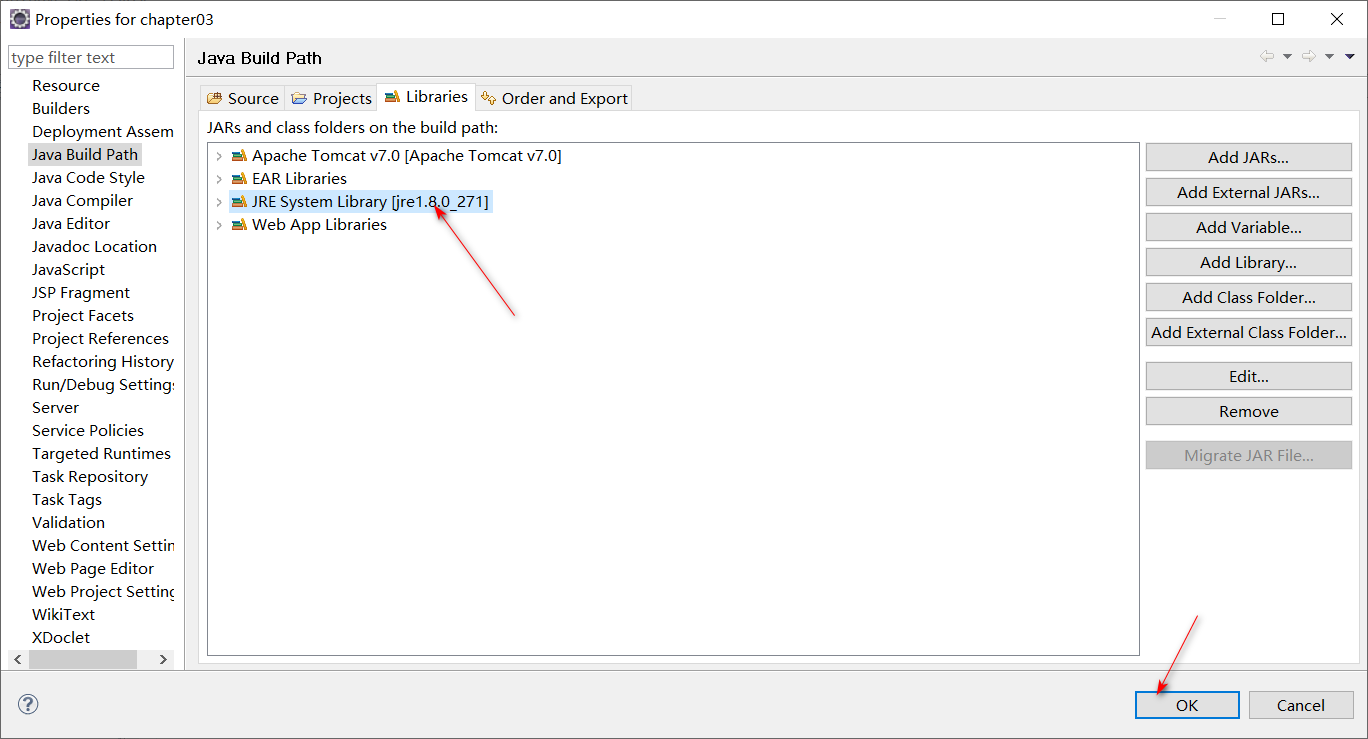Select Java Editor in the sidebar
Screen dimensions: 1368x739
click(x=71, y=224)
